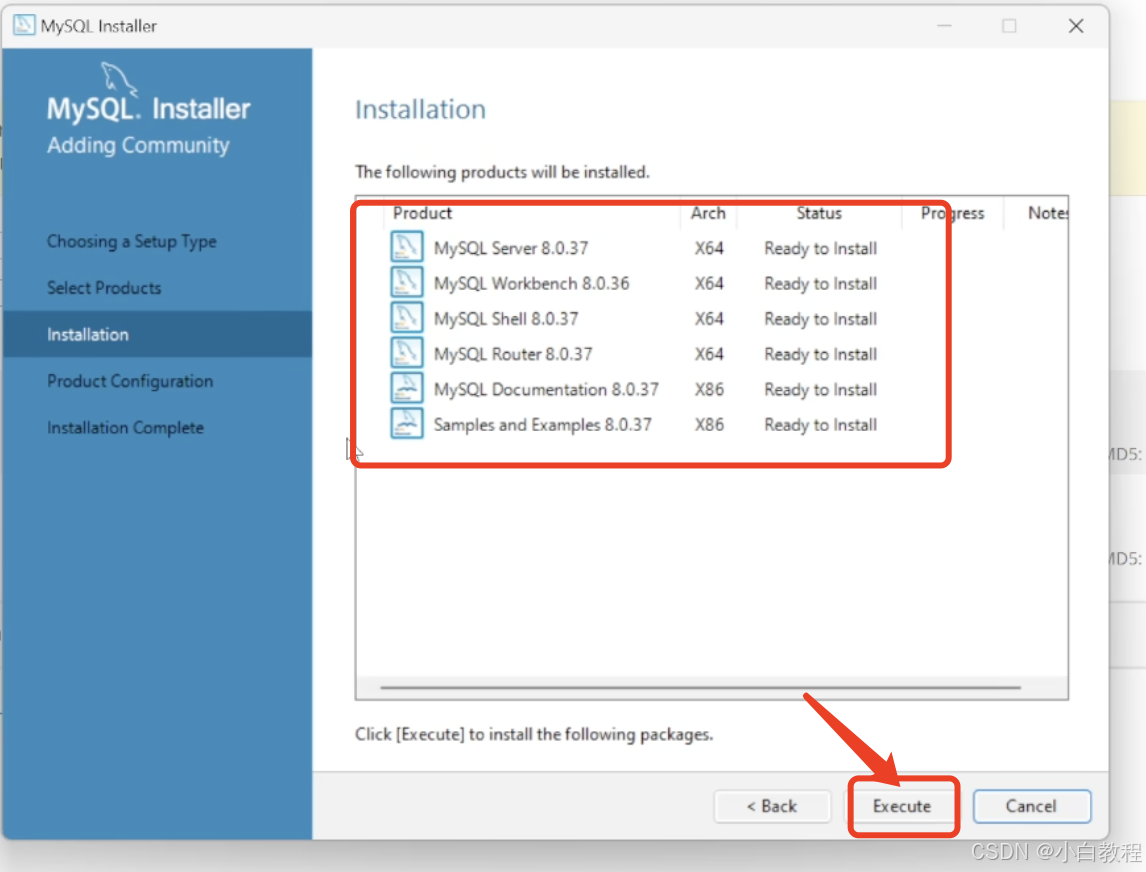Select the Samples and Examples 8.0.37 text

[x=542, y=425]
